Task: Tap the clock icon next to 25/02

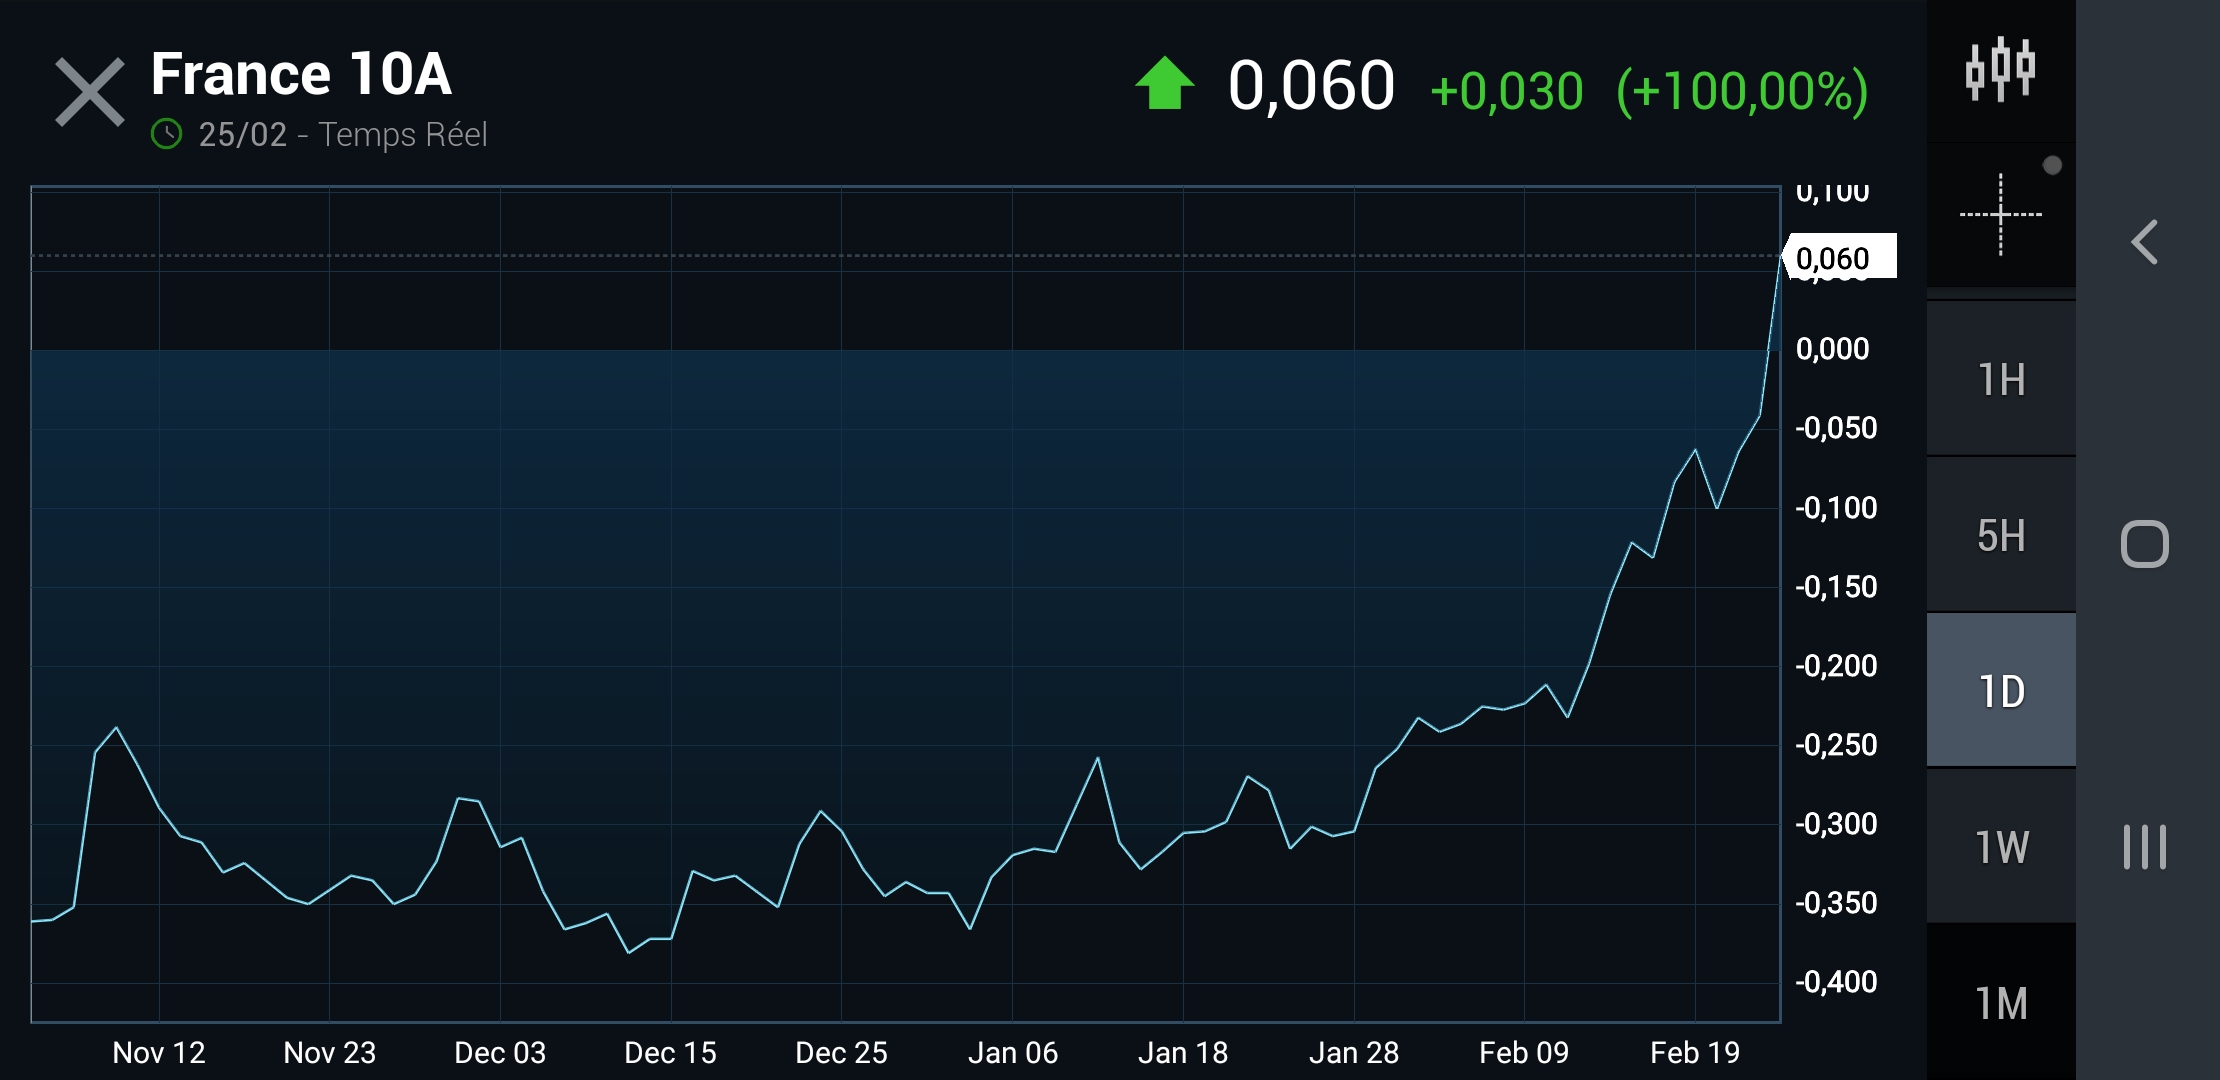Action: [166, 134]
